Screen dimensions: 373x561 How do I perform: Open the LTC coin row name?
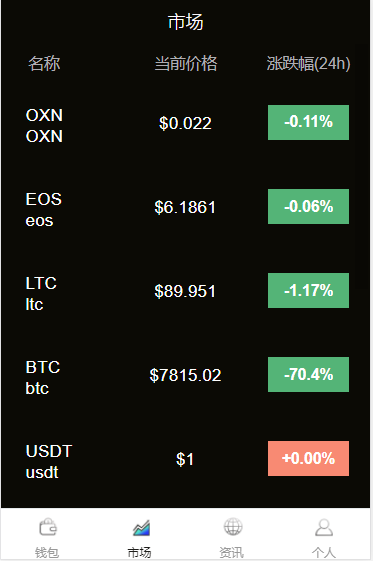tap(41, 294)
